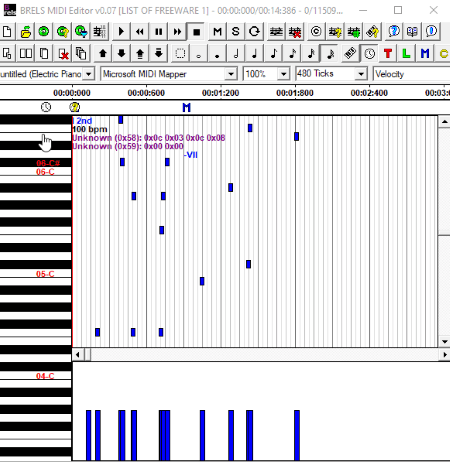Open the book manual icon
The height and width of the screenshot is (462, 450).
click(412, 32)
